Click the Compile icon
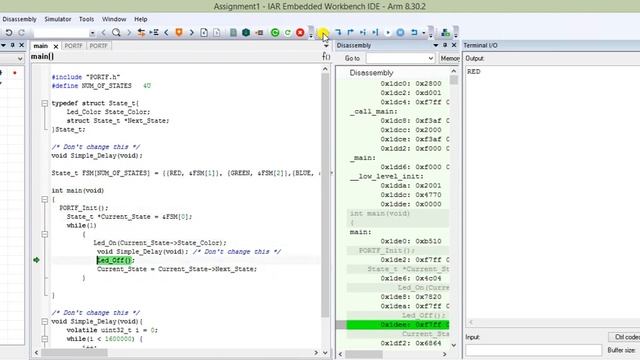 pyautogui.click(x=233, y=32)
